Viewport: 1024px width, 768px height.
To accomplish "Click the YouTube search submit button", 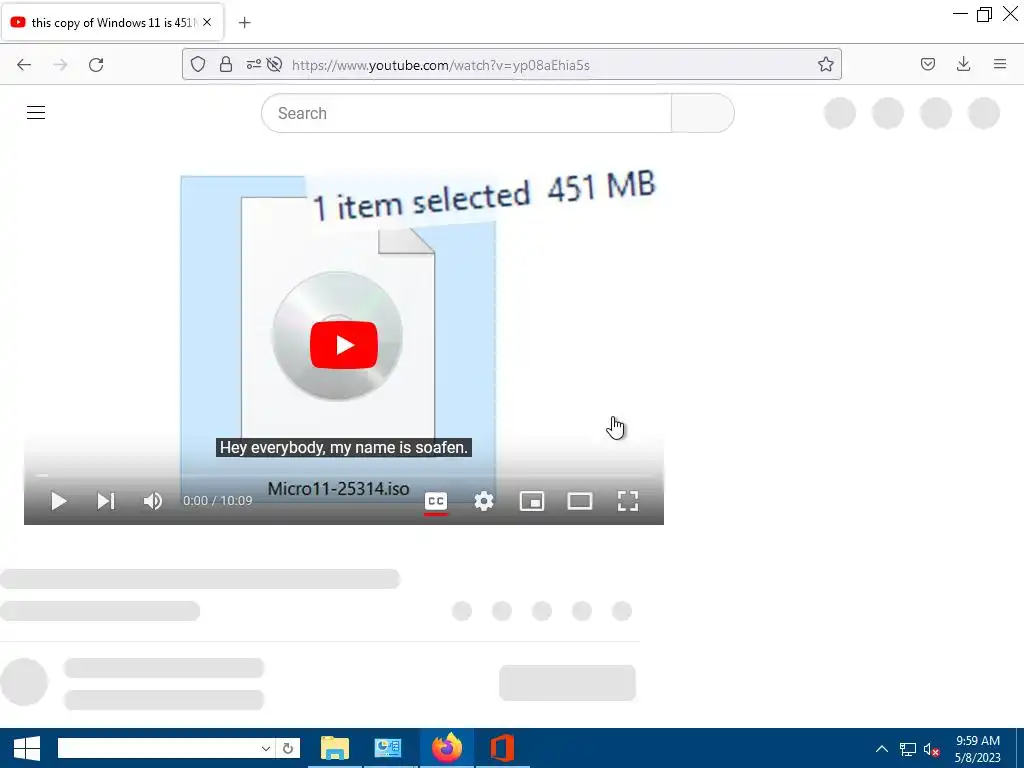I will [703, 113].
